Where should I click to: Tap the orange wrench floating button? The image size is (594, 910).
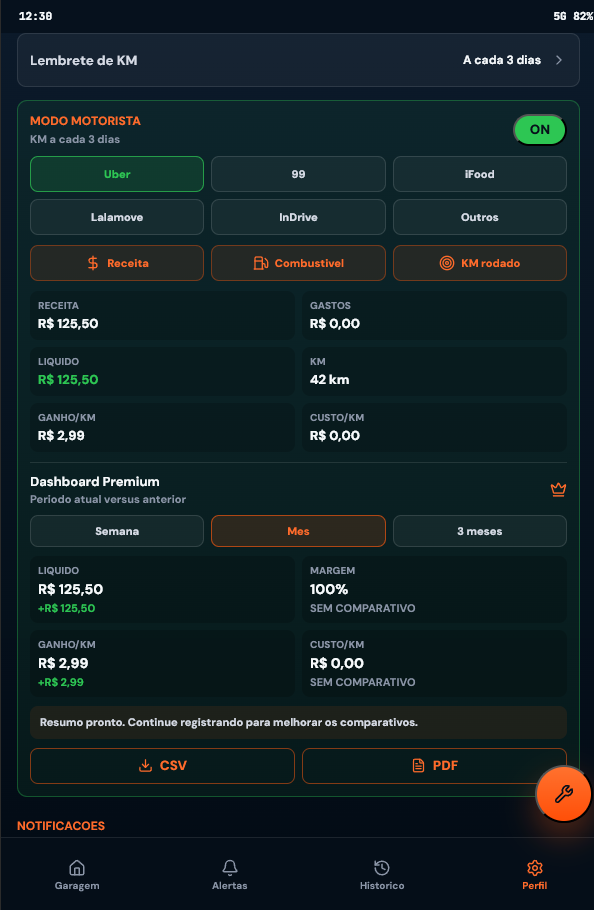[x=563, y=793]
